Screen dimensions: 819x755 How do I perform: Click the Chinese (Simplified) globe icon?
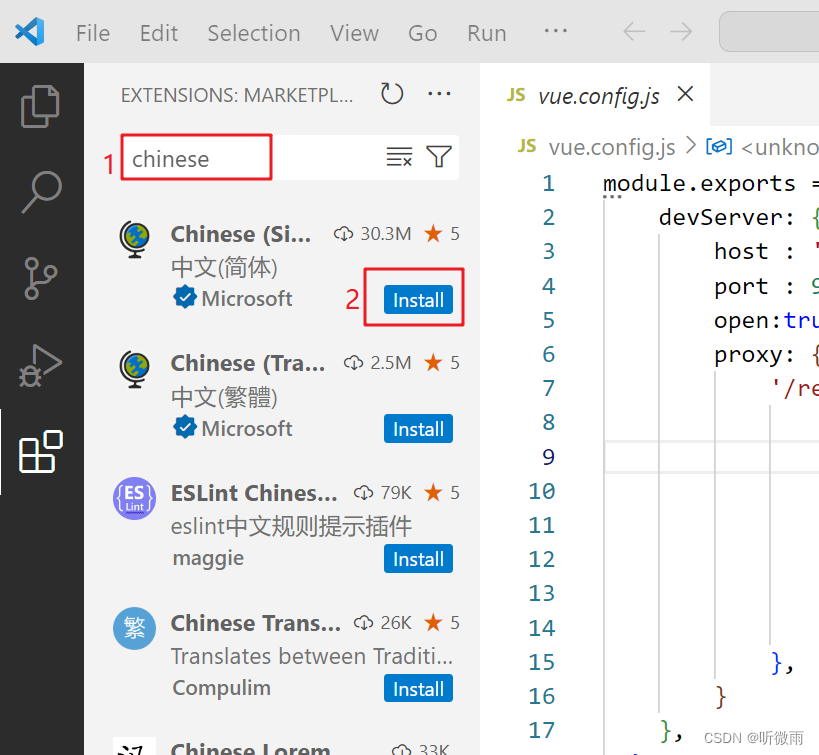[135, 239]
